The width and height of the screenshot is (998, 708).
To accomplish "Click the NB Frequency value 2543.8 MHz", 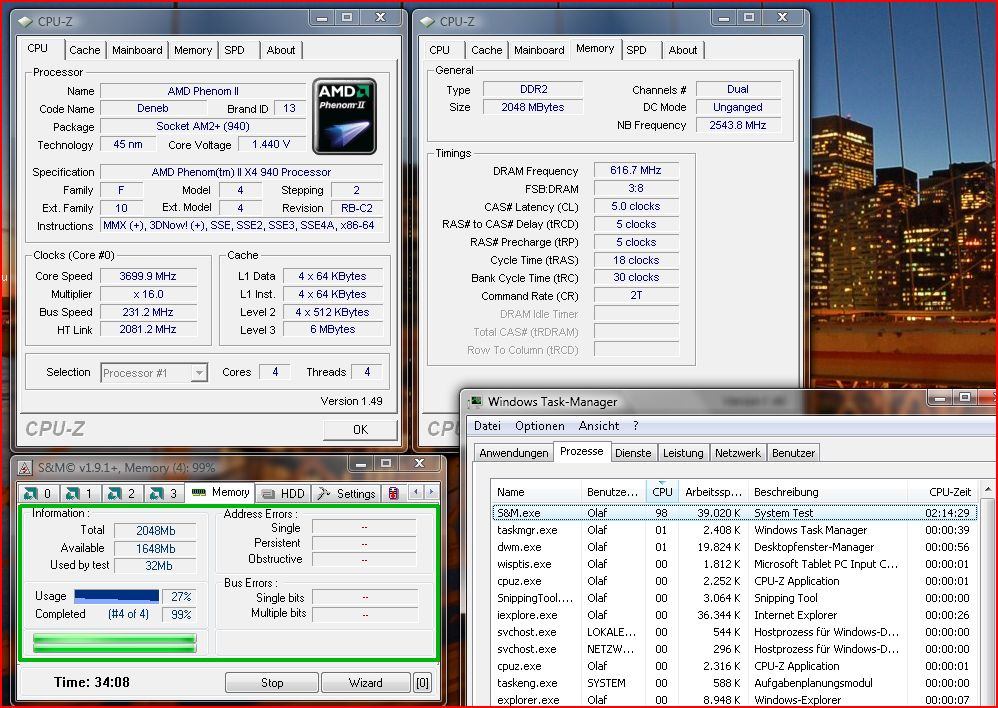I will 738,125.
